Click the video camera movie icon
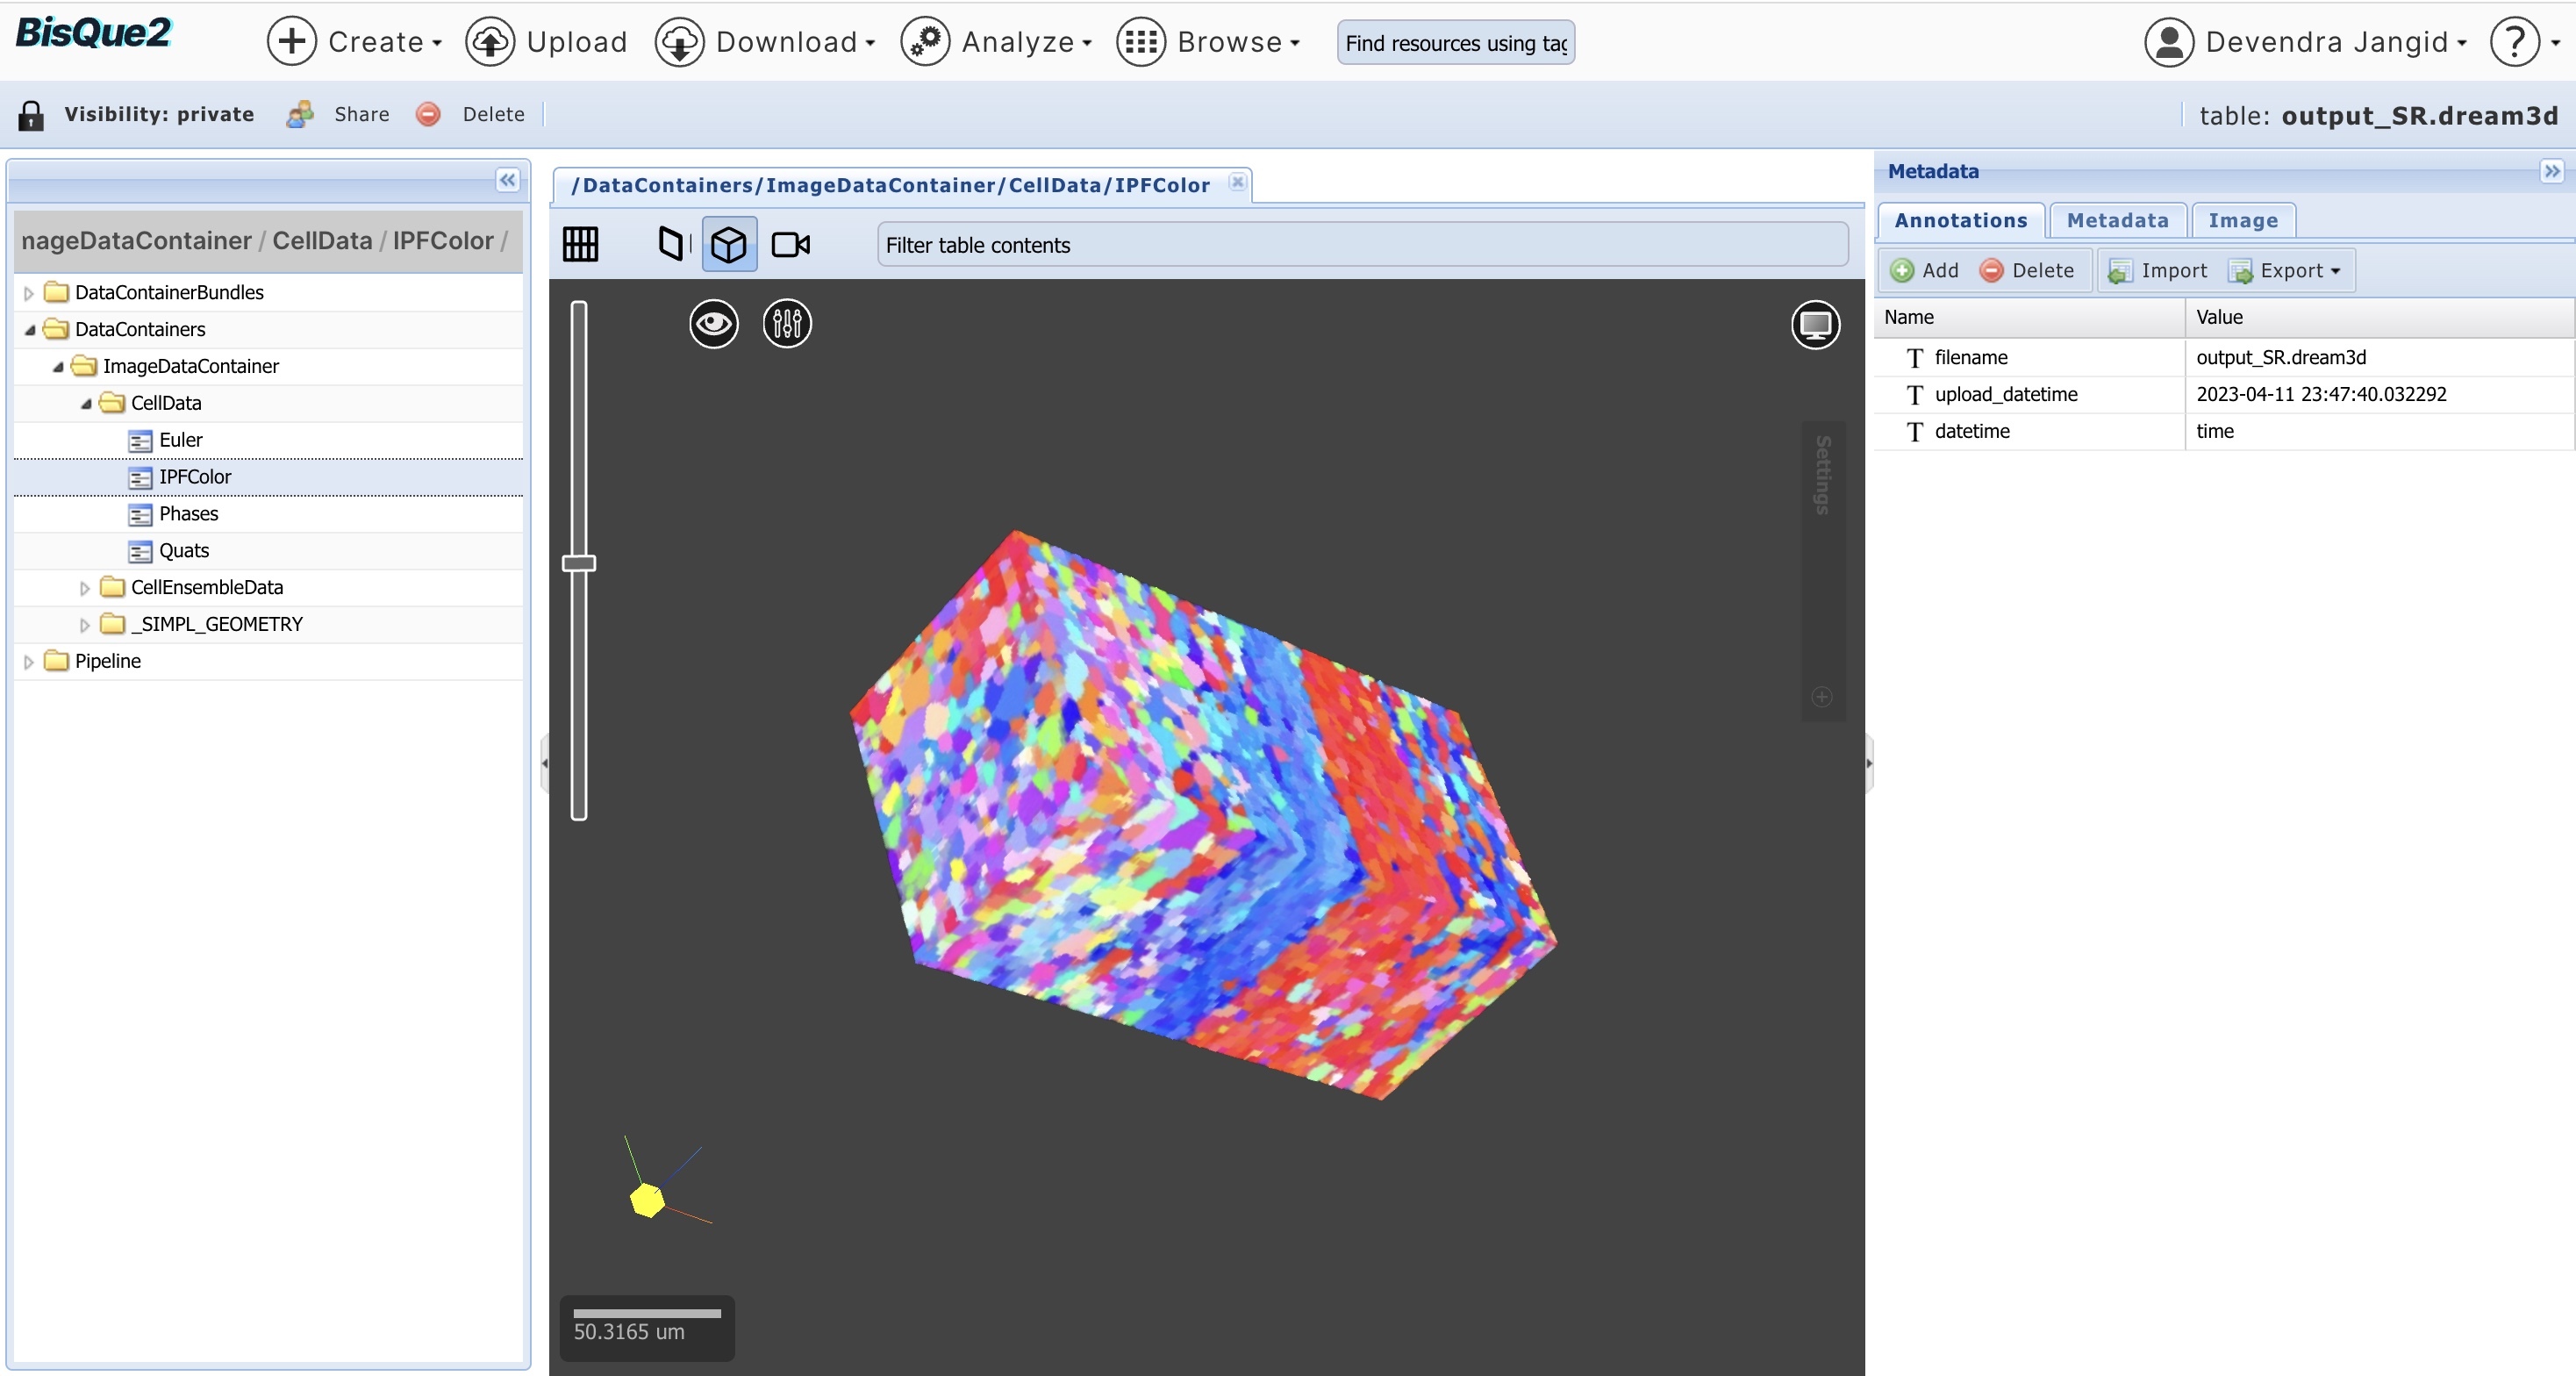This screenshot has height=1376, width=2576. [790, 244]
